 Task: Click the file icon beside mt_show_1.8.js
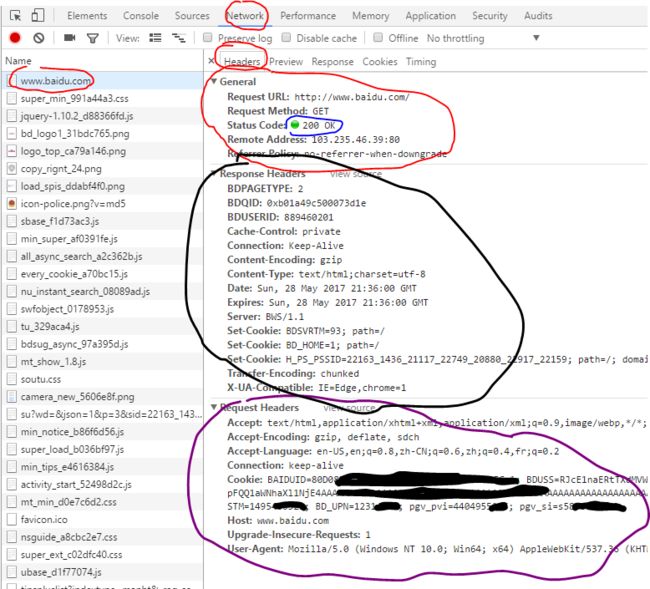tap(12, 361)
